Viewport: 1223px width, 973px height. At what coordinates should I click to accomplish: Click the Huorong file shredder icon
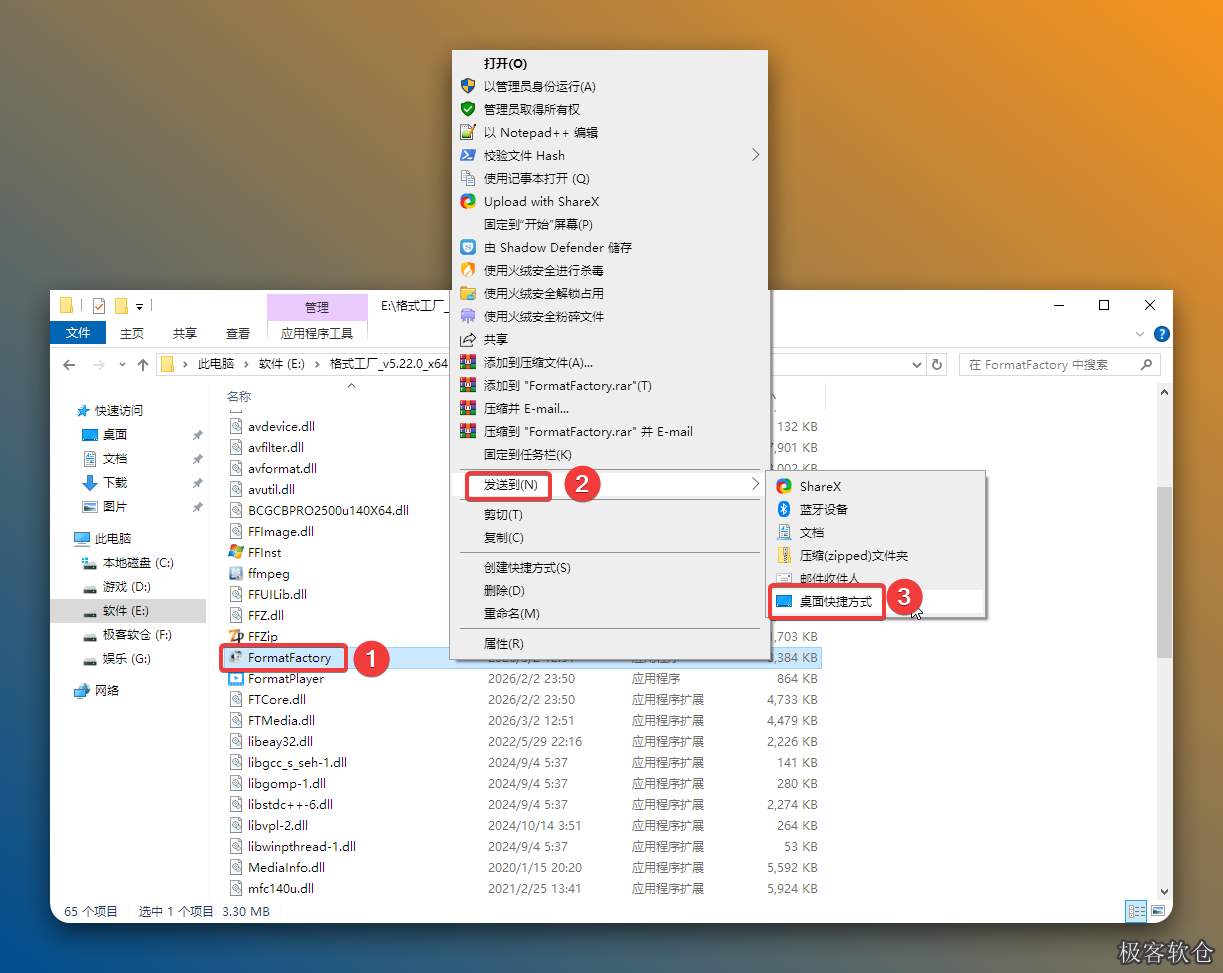click(x=467, y=316)
